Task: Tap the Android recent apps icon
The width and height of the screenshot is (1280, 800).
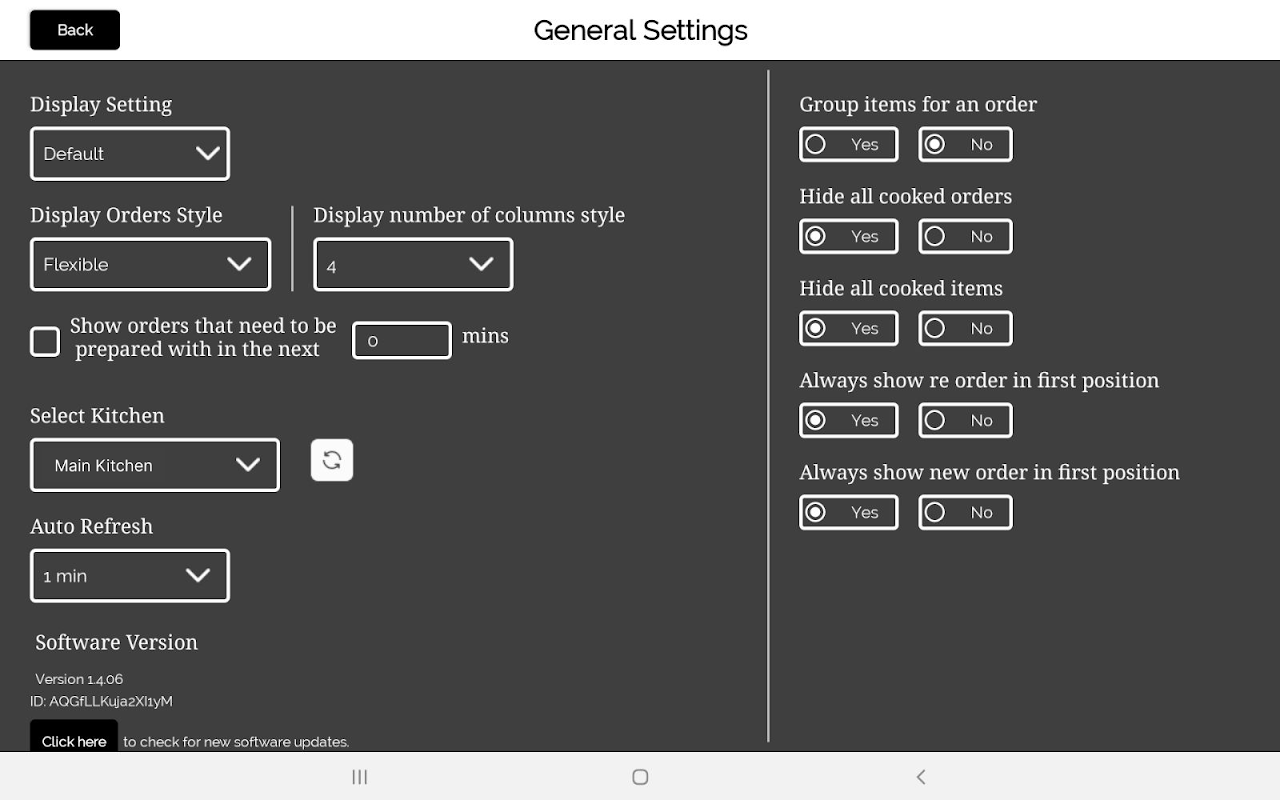Action: [x=360, y=777]
